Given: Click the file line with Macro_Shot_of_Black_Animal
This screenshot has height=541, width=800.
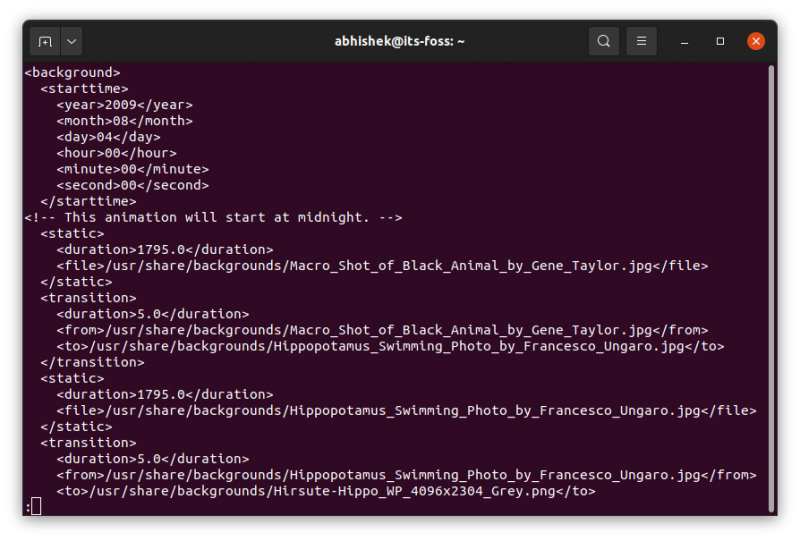Looking at the screenshot, I should 382,265.
